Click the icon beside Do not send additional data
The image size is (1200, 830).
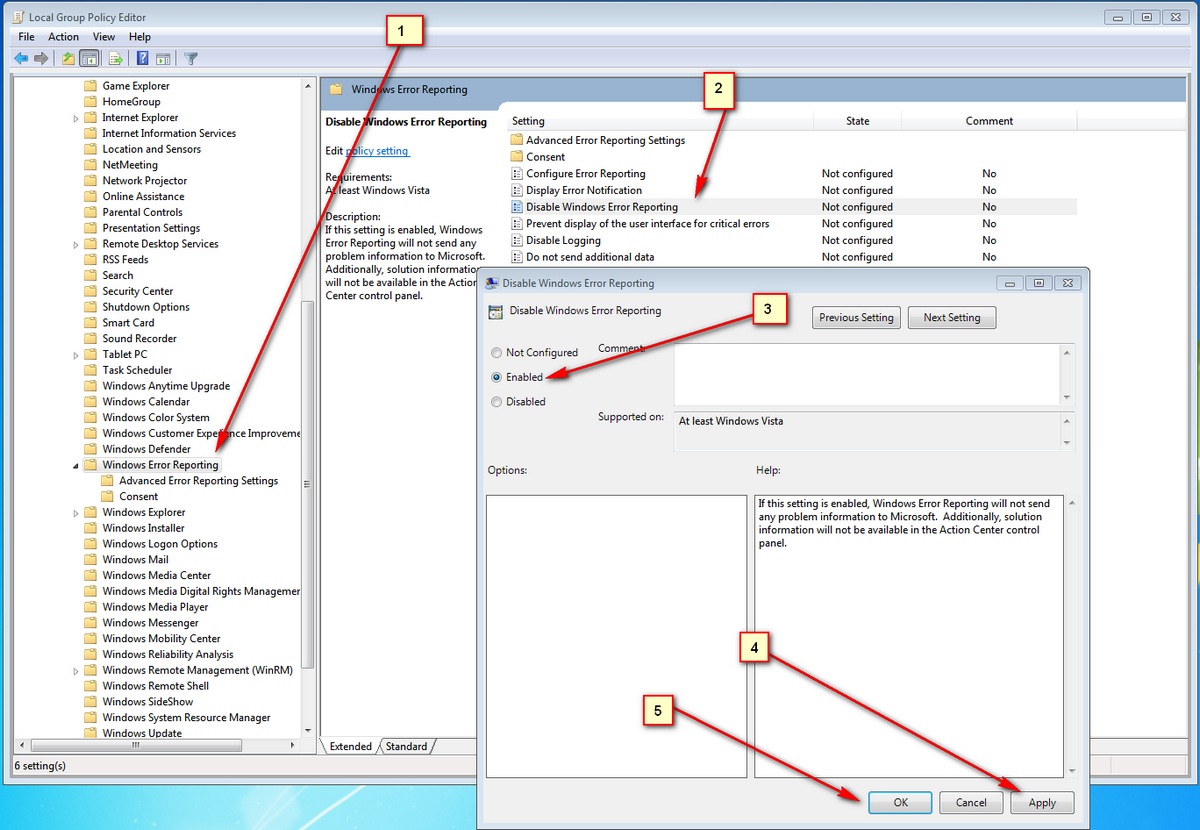click(x=517, y=257)
